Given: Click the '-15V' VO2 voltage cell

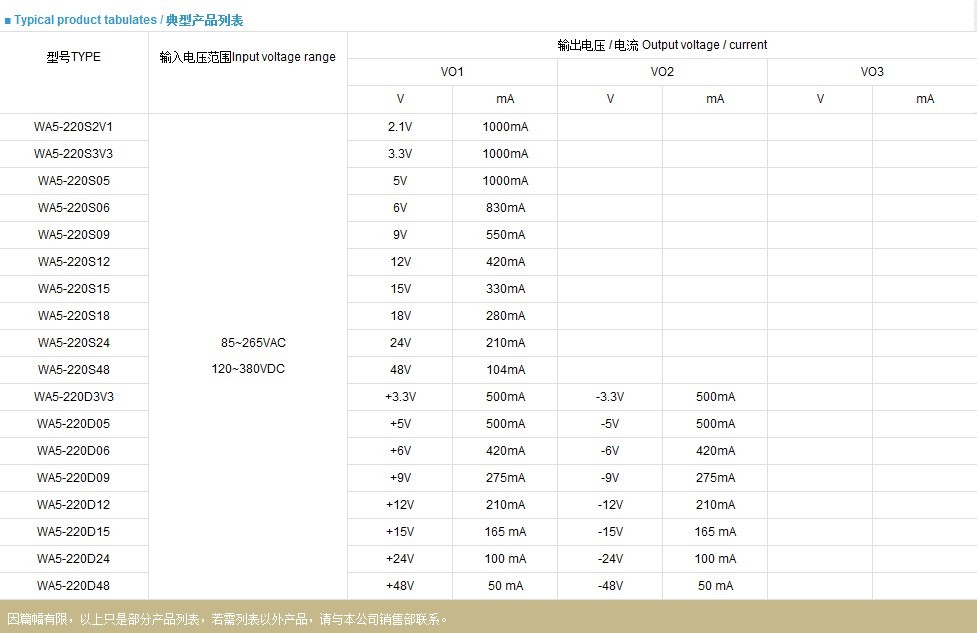Looking at the screenshot, I should pos(610,531).
